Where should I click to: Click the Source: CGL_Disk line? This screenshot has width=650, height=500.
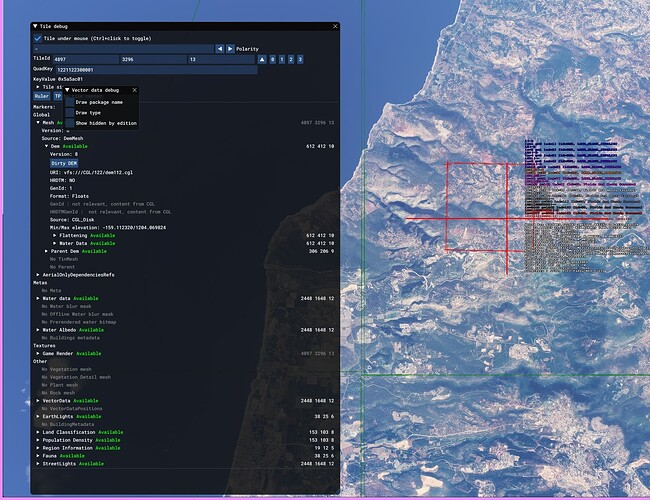[72, 220]
